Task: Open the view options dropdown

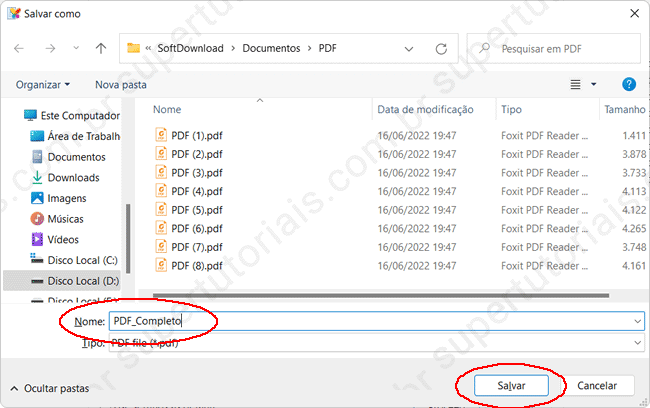Action: point(593,85)
